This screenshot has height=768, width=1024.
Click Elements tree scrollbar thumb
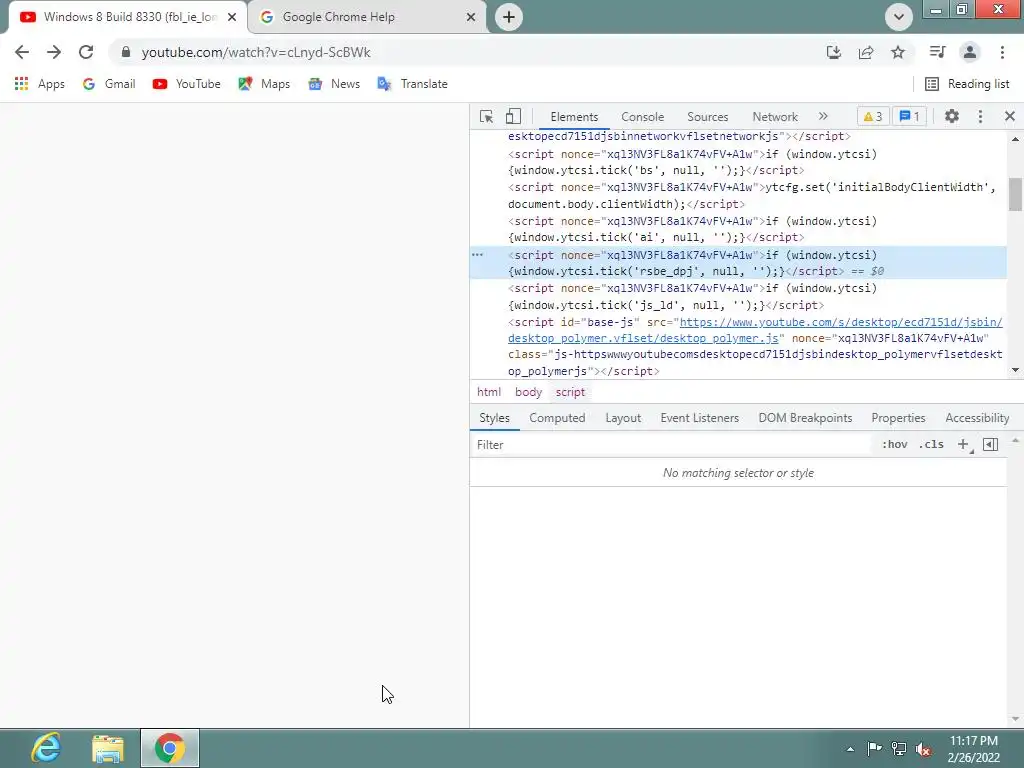(1015, 194)
